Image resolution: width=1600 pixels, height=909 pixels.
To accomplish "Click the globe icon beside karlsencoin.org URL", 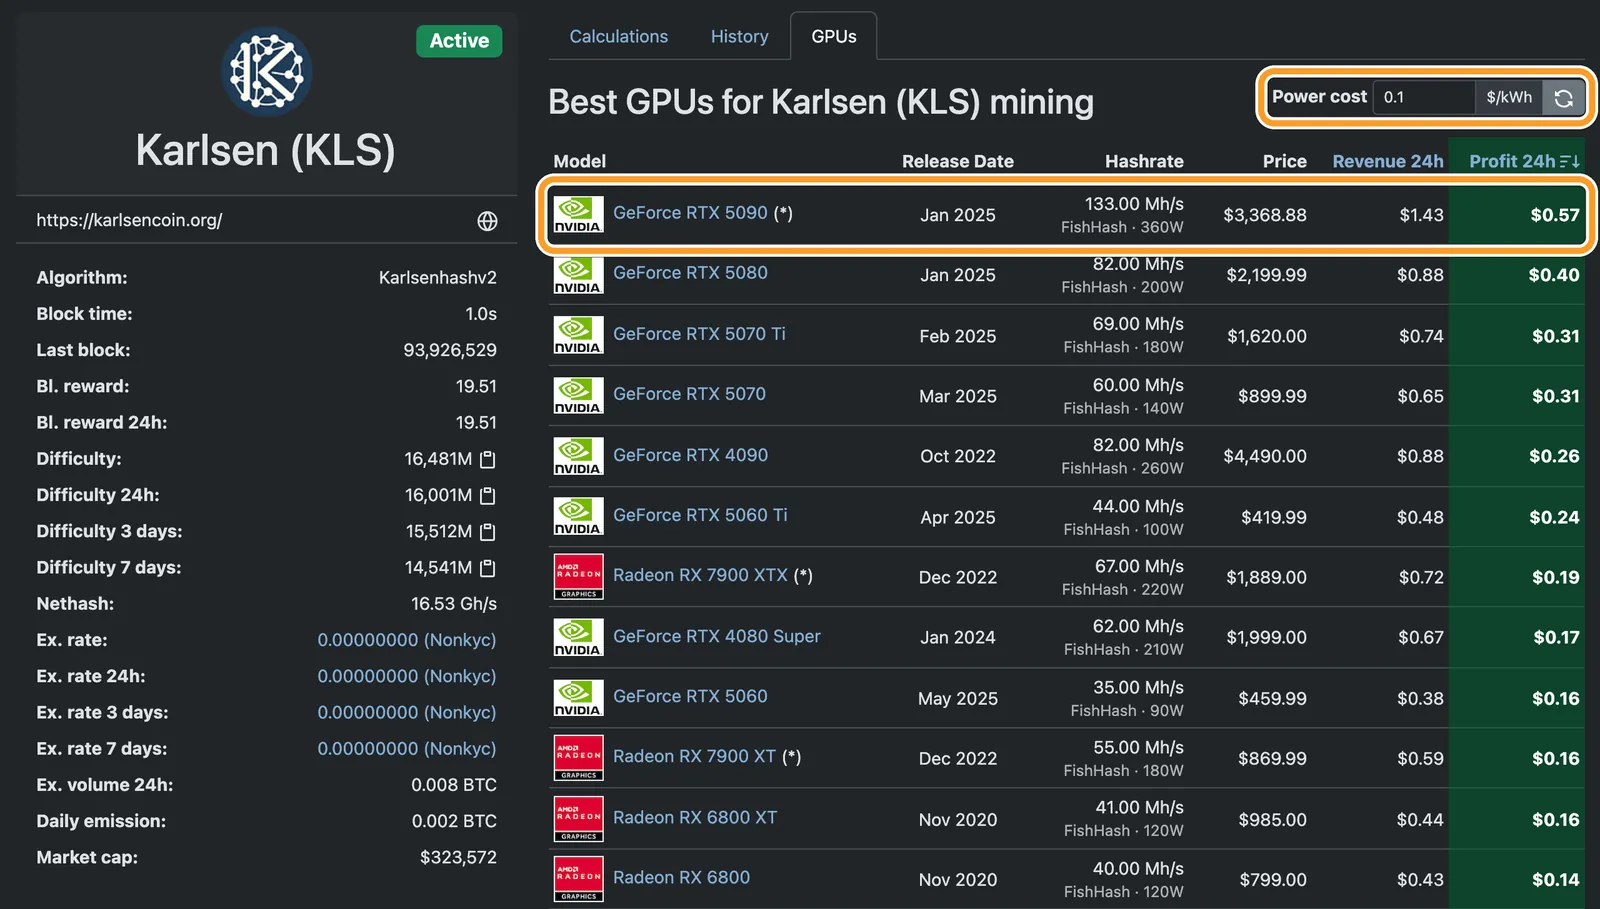I will click(x=487, y=221).
